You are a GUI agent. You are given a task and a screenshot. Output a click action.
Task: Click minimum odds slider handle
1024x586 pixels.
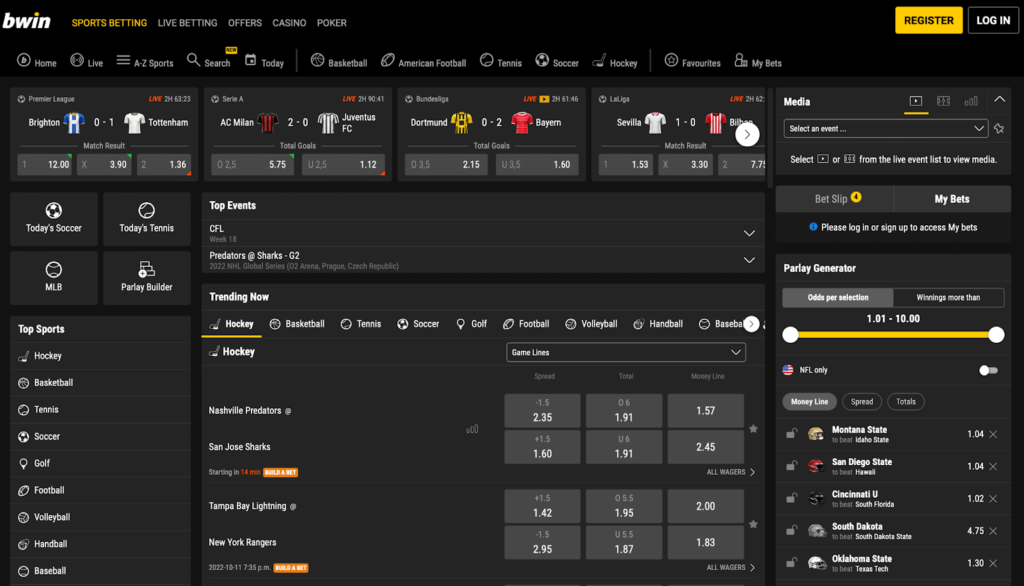pos(790,335)
